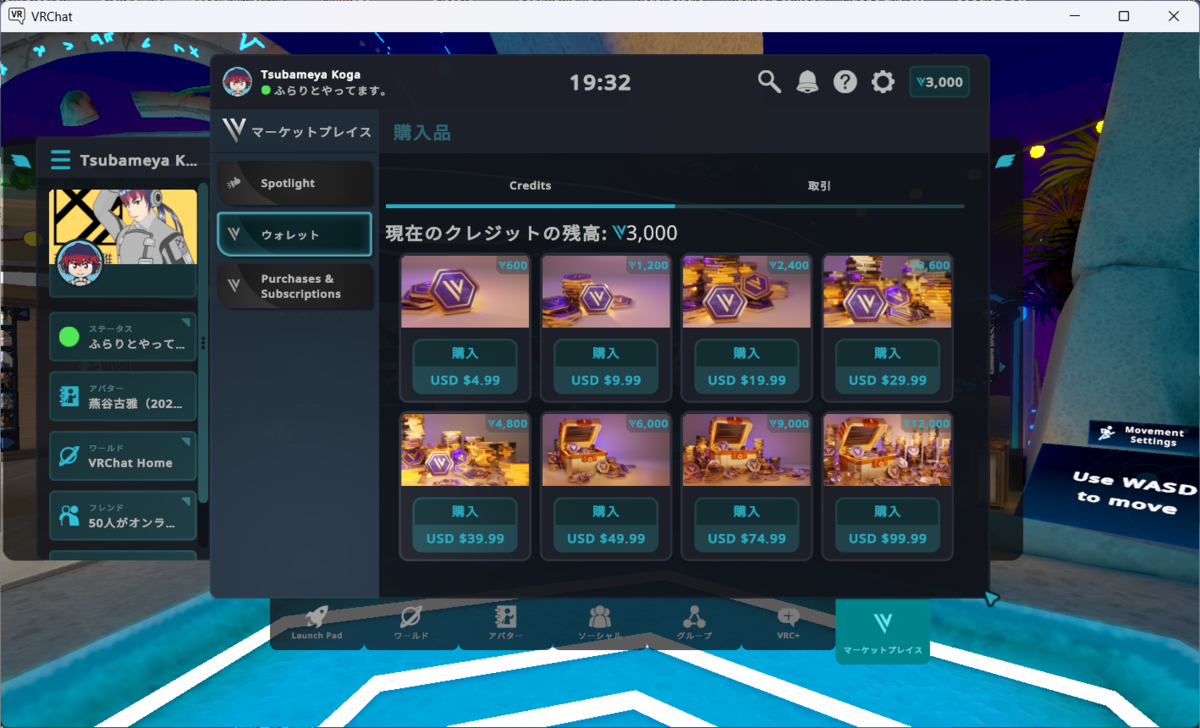The width and height of the screenshot is (1200, 728).
Task: Select ウォレット in marketplace sidebar
Action: click(x=294, y=235)
